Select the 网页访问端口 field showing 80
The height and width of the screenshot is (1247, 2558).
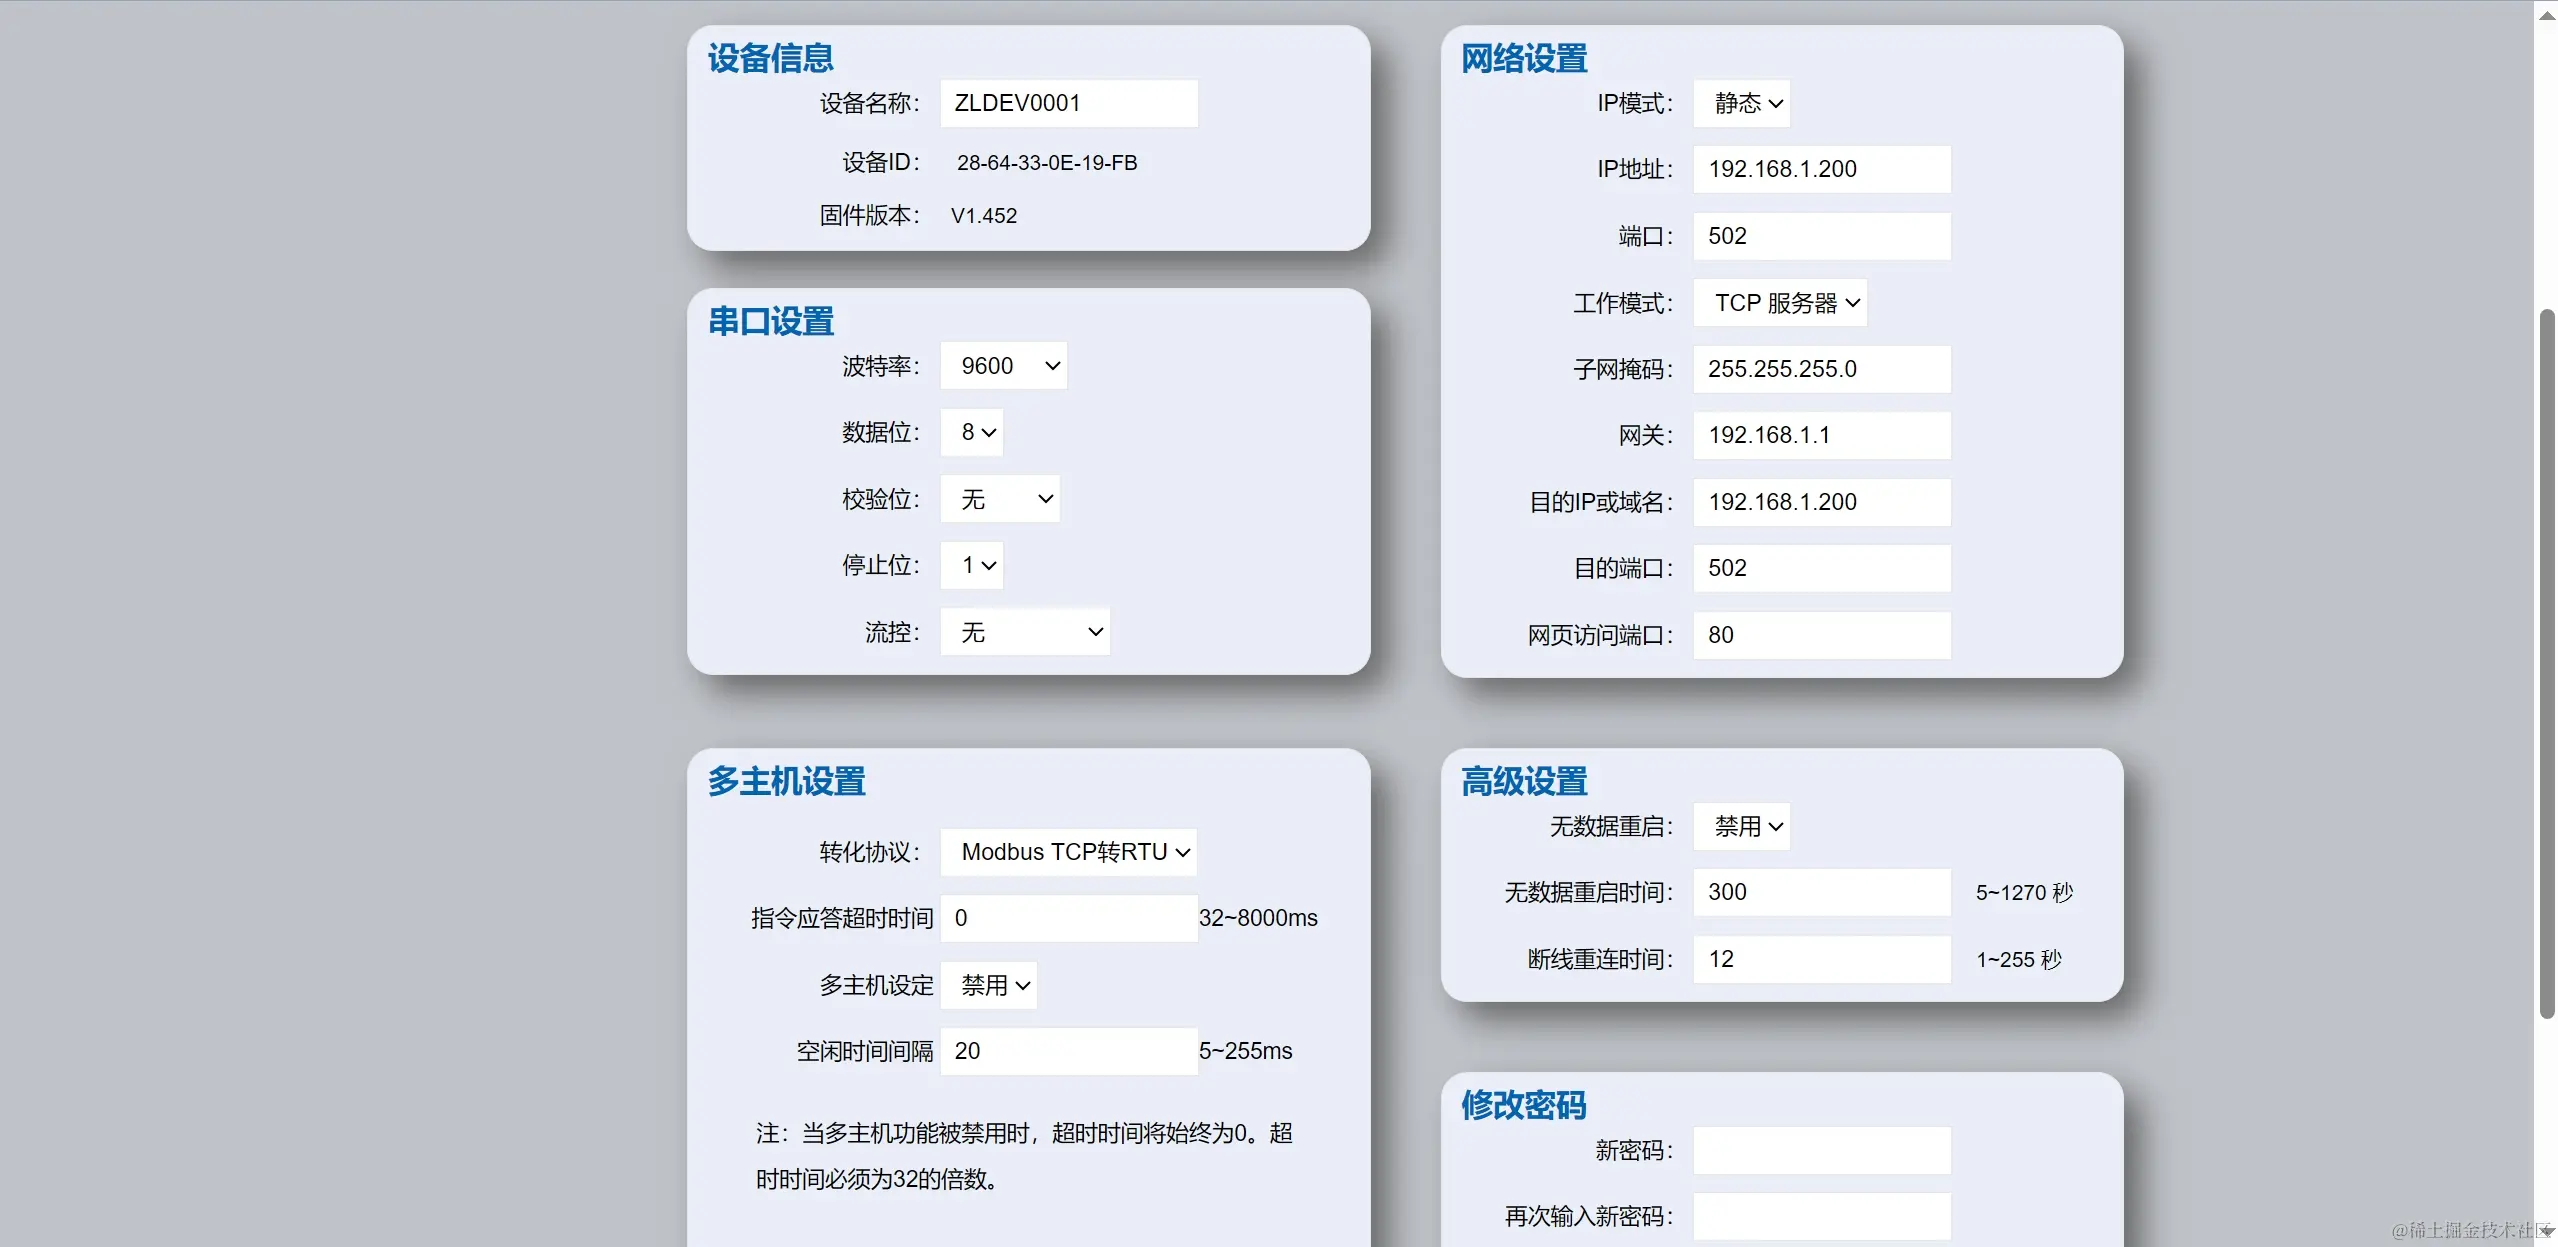1819,635
